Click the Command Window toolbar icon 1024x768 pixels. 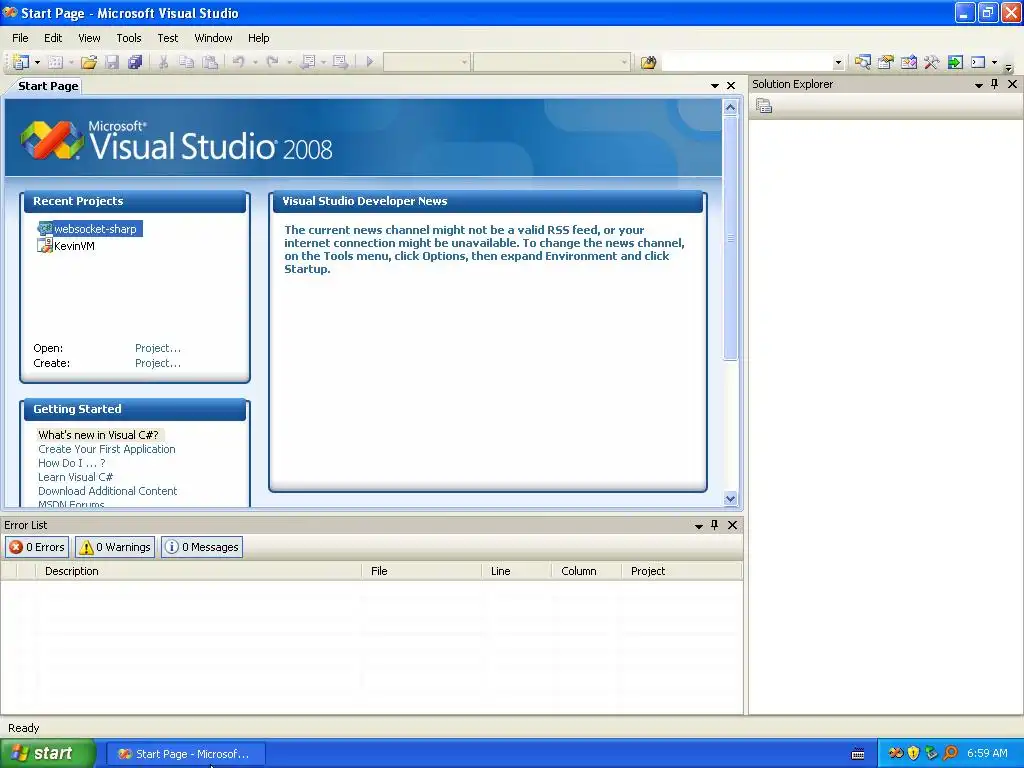978,62
